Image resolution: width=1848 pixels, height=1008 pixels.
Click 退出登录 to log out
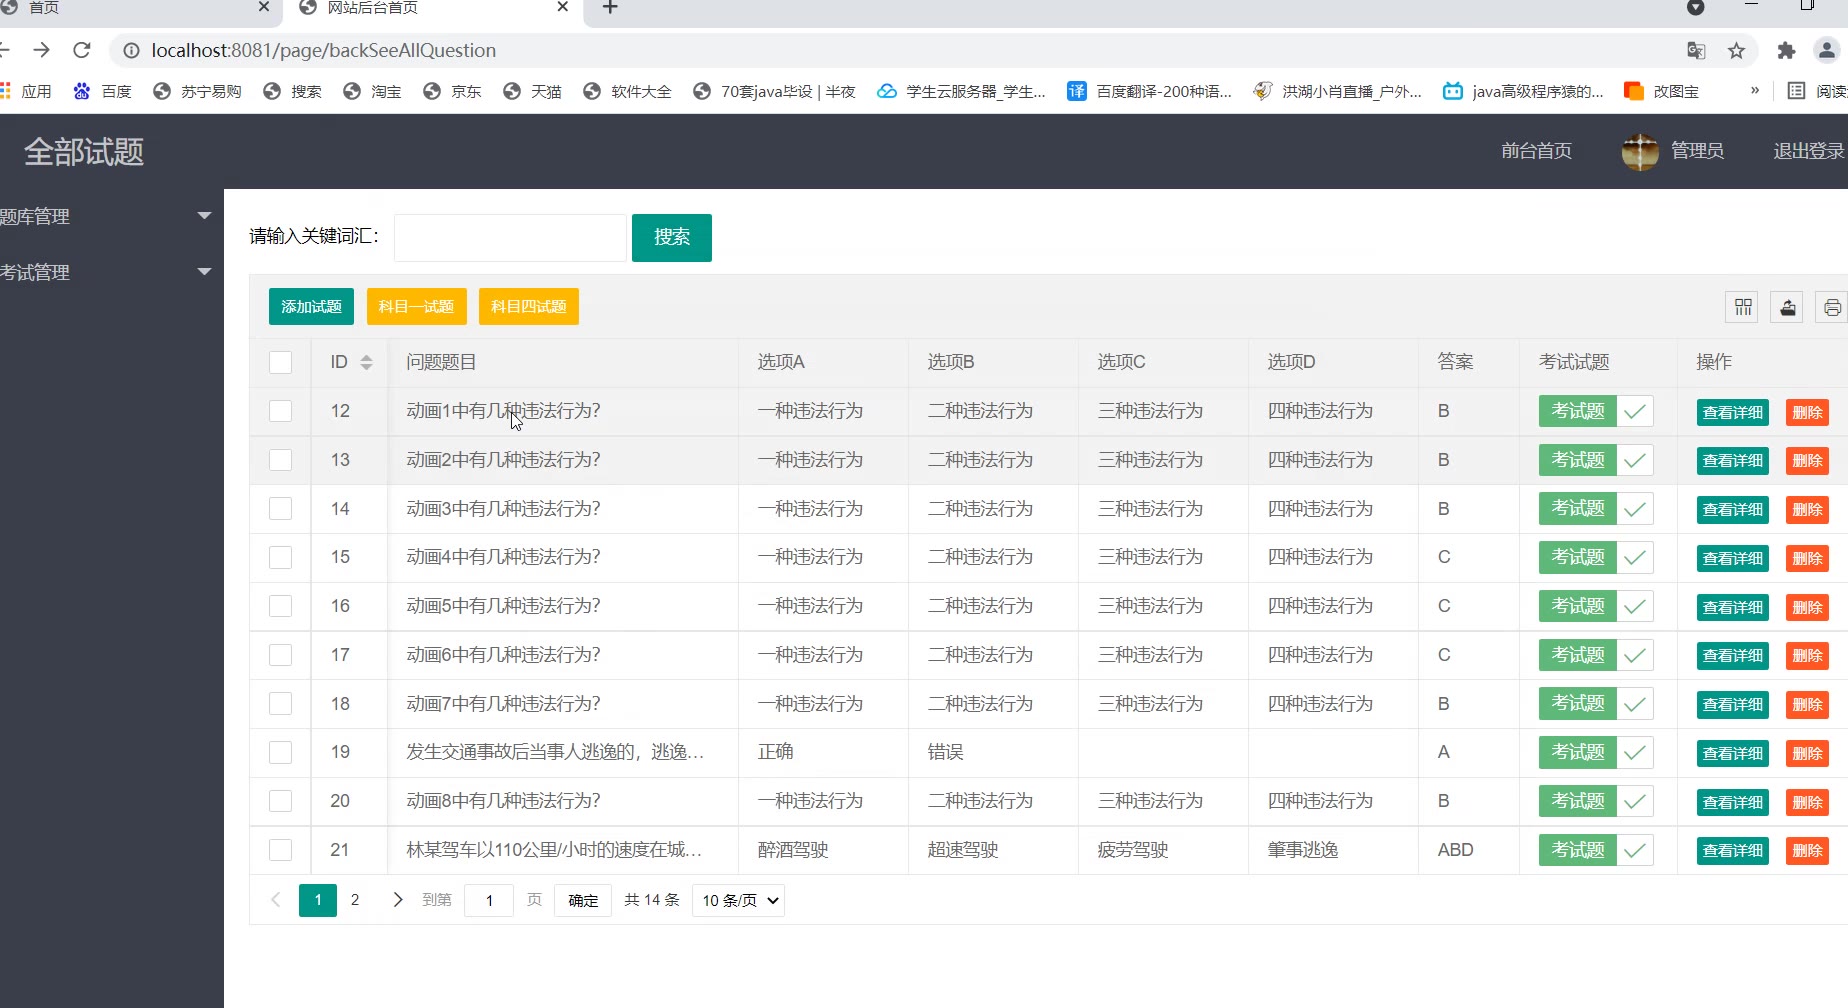point(1809,151)
